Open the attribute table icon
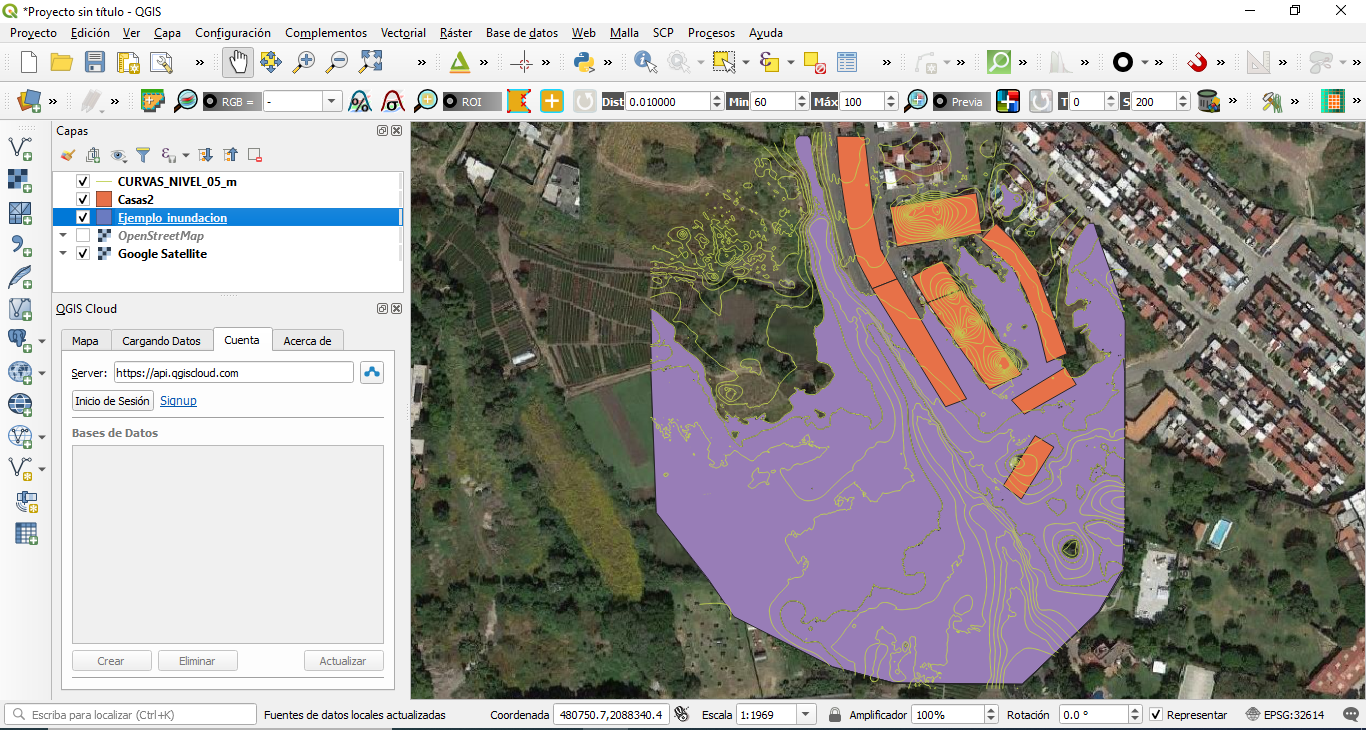Image resolution: width=1366 pixels, height=730 pixels. [x=847, y=62]
